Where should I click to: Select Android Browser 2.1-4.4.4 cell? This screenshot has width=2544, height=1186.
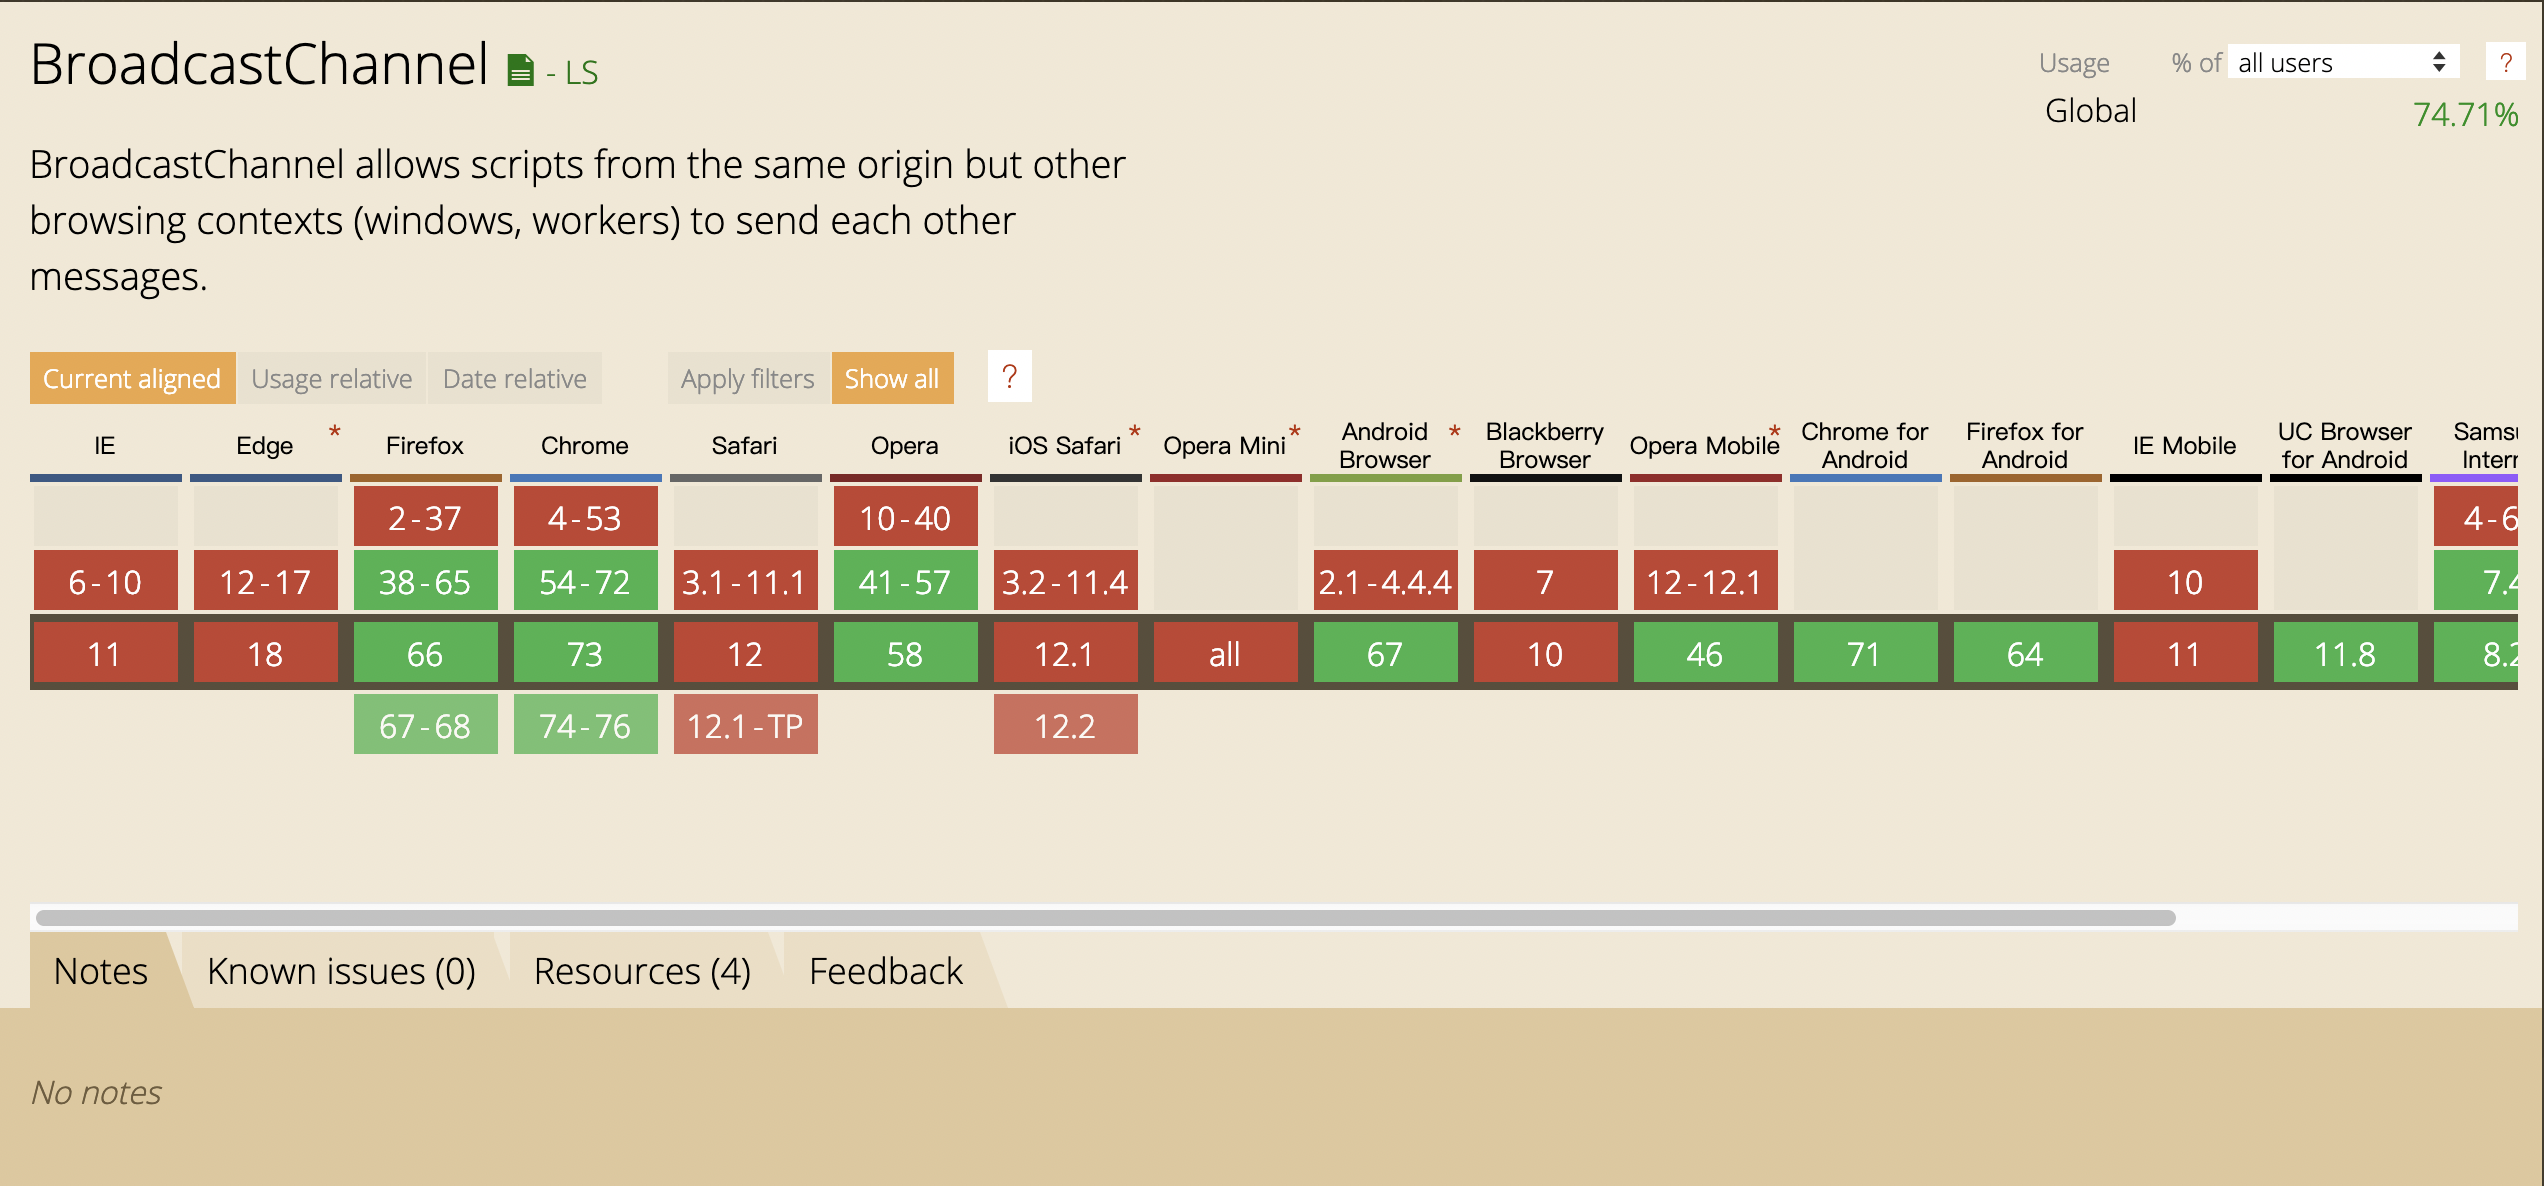(1386, 580)
